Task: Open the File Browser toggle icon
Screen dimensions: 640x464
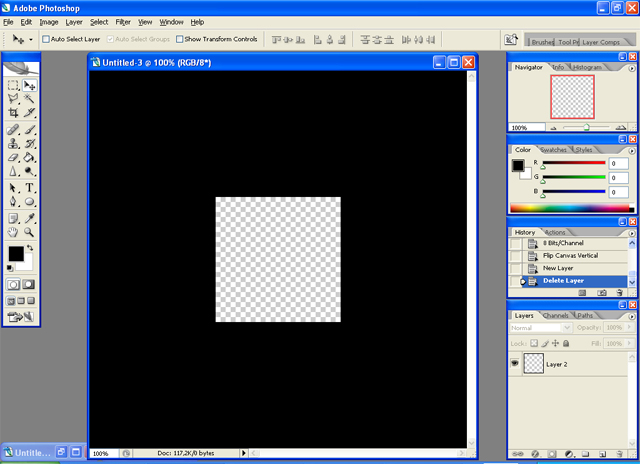Action: pos(511,40)
